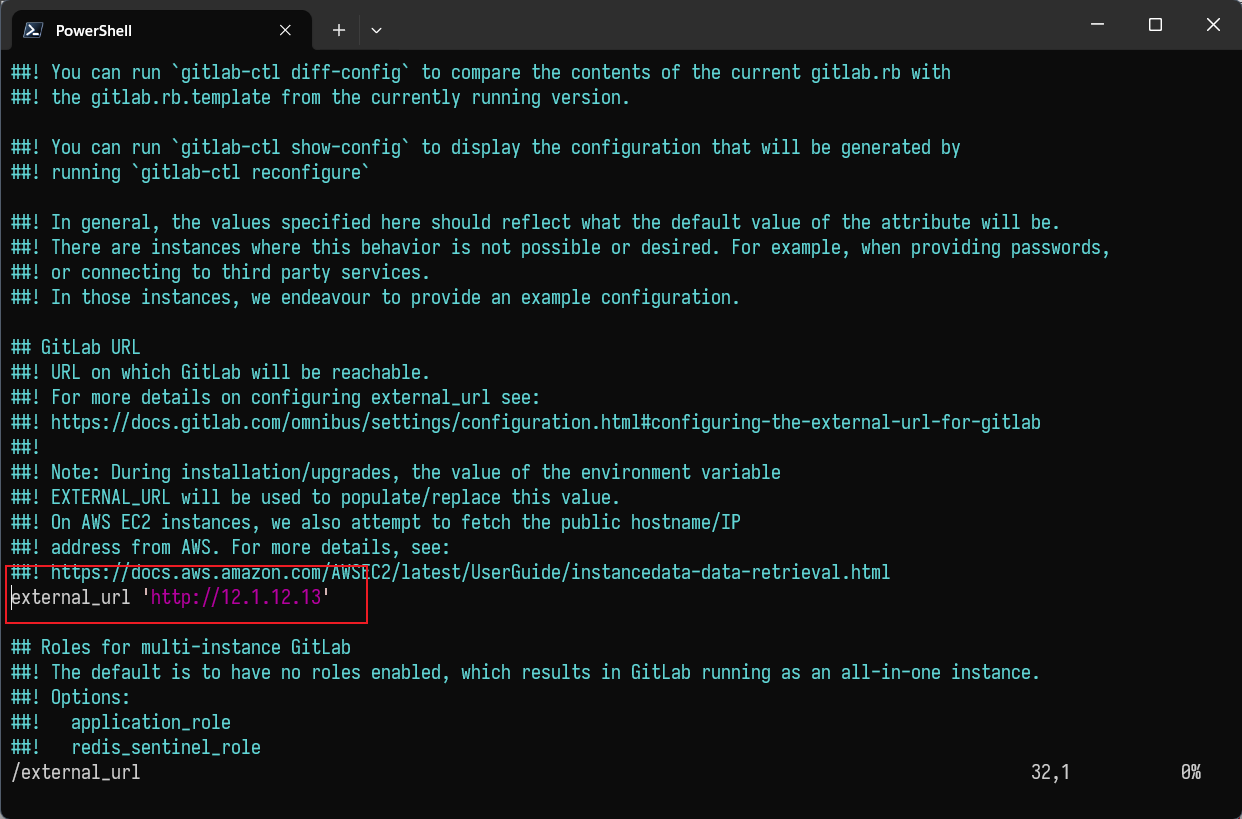Click the '## GitLab URL' heading line
The width and height of the screenshot is (1242, 819).
pos(76,348)
